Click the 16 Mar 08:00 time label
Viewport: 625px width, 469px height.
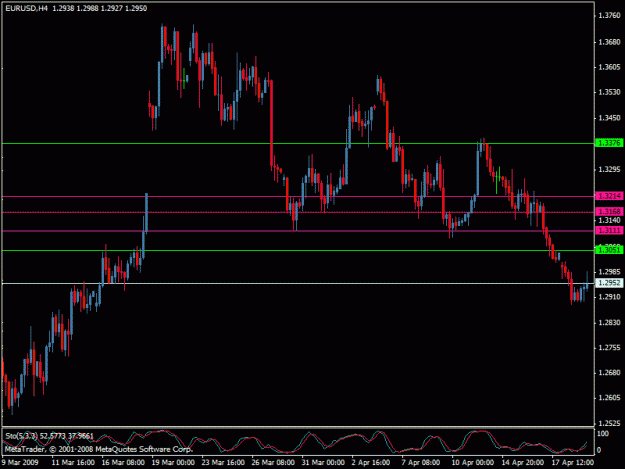pyautogui.click(x=123, y=462)
